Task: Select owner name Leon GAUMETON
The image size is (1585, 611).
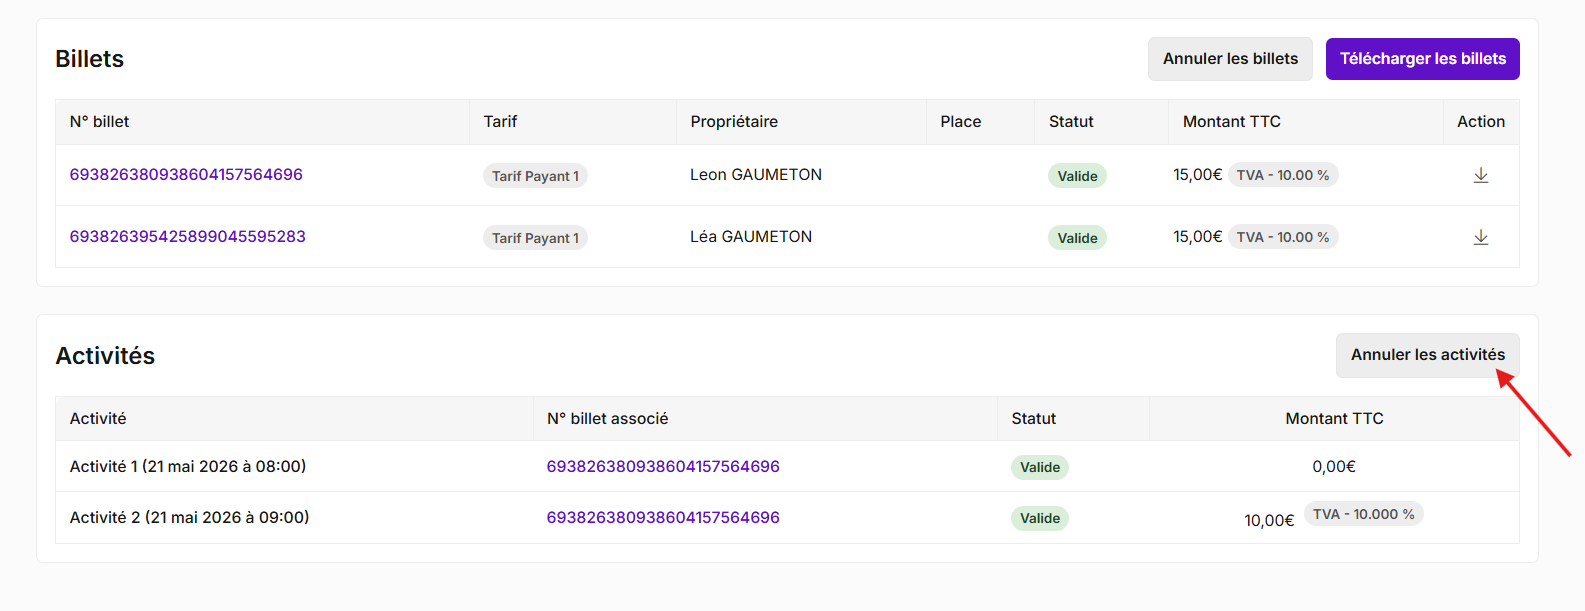Action: point(756,175)
